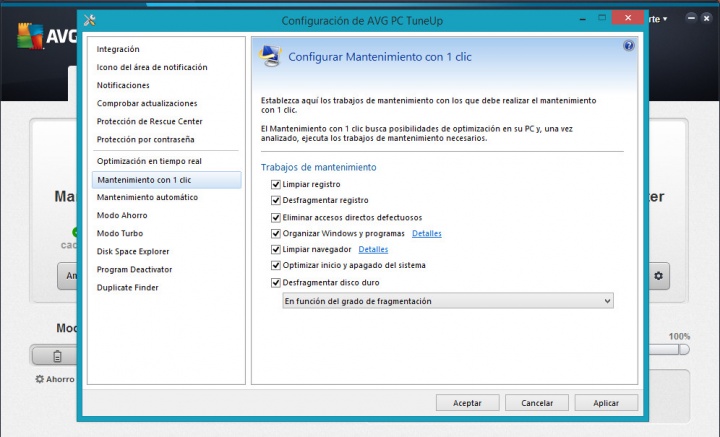Select Protección de Rescue Center
Image resolution: width=720 pixels, height=437 pixels.
[x=150, y=122]
